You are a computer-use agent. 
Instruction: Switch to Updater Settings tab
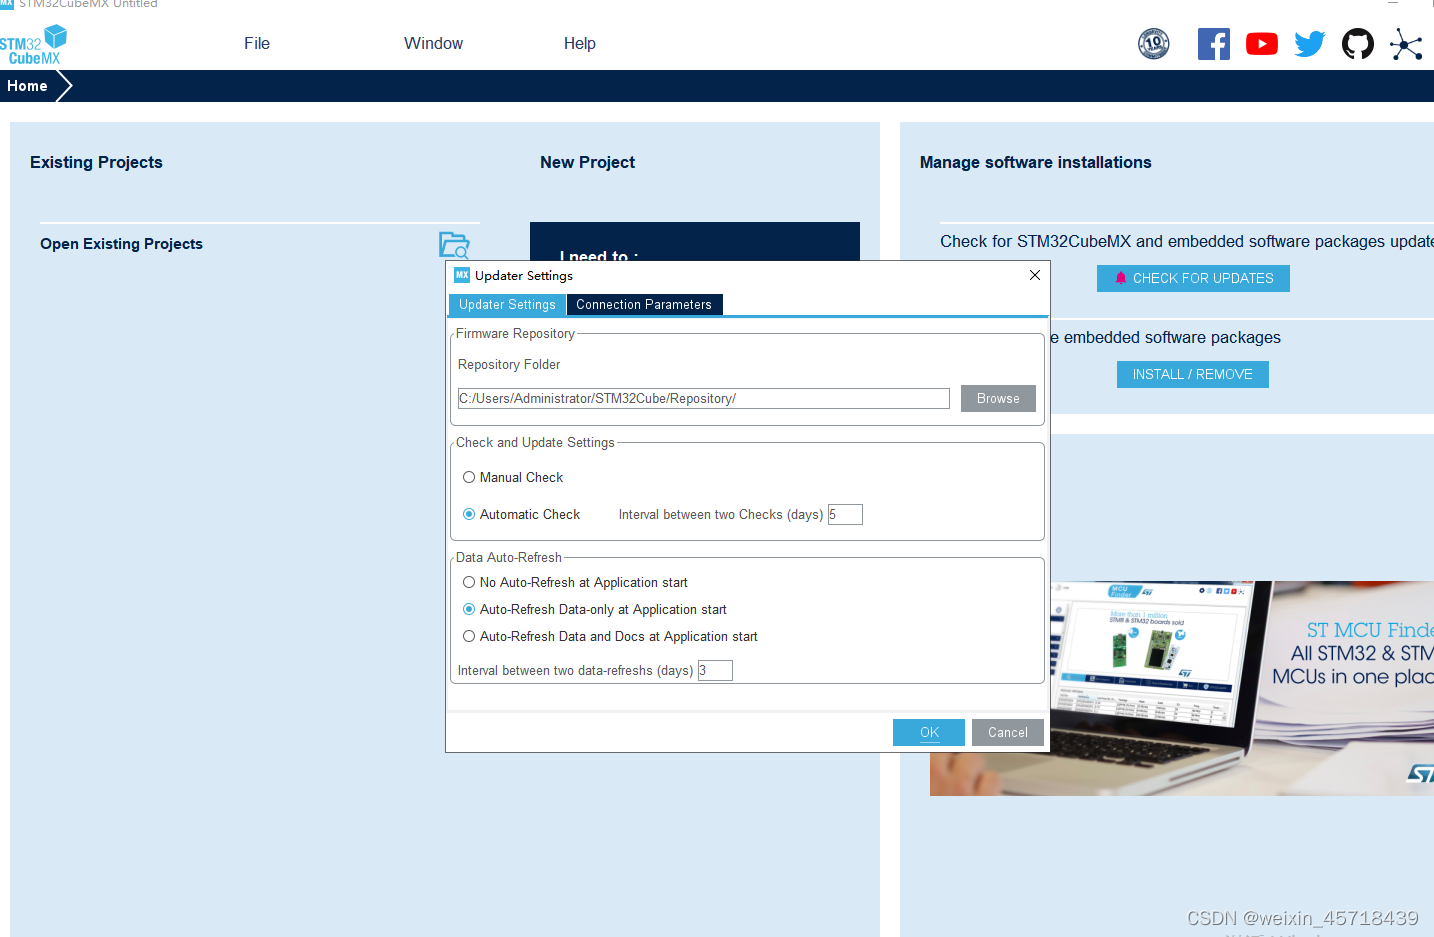pyautogui.click(x=507, y=305)
